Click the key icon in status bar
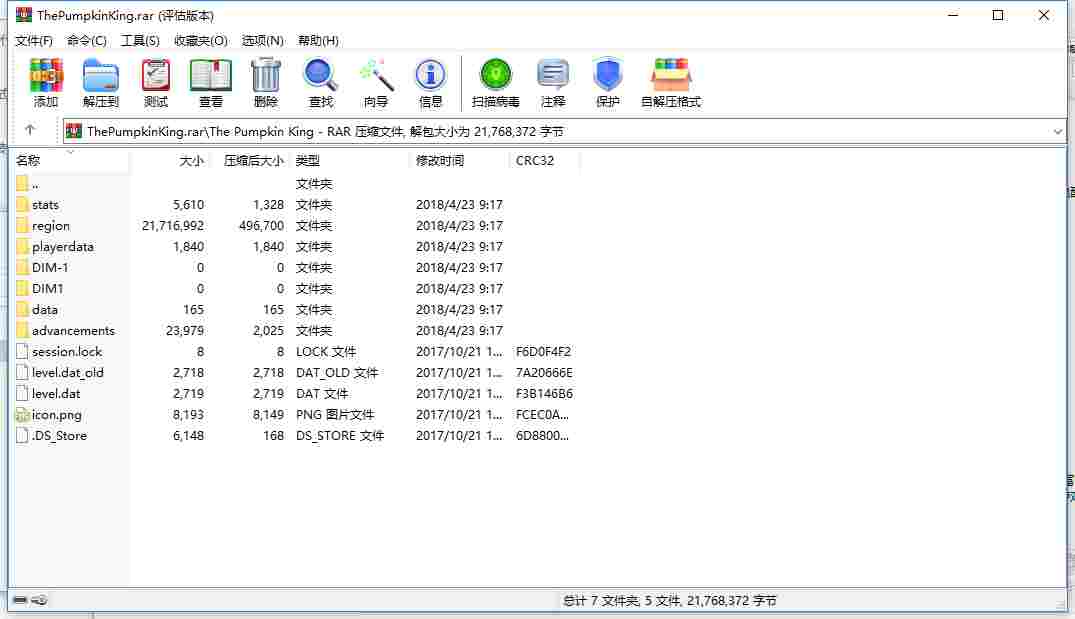This screenshot has height=619, width=1075. [x=40, y=600]
